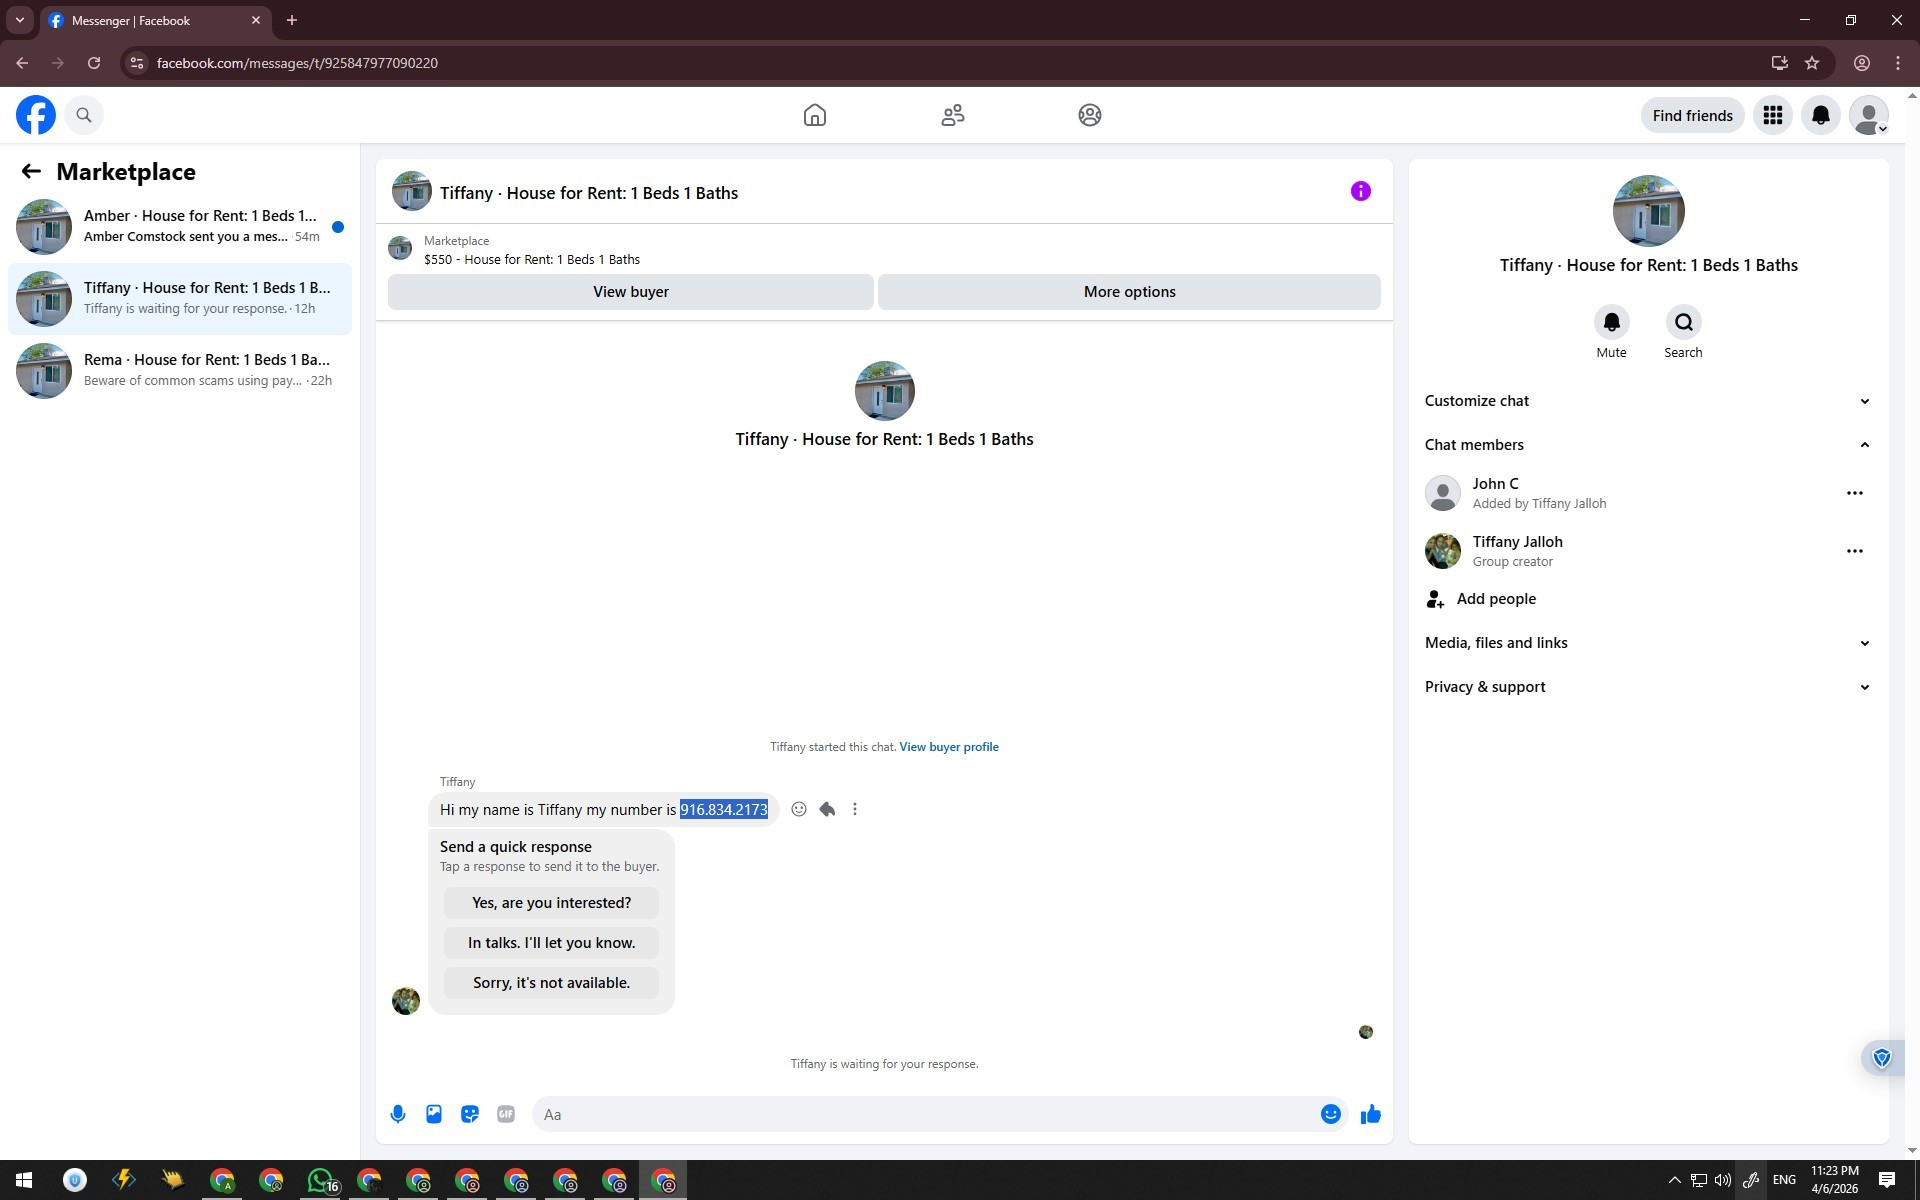1920x1200 pixels.
Task: Attach a photo file icon
Action: [x=434, y=1114]
